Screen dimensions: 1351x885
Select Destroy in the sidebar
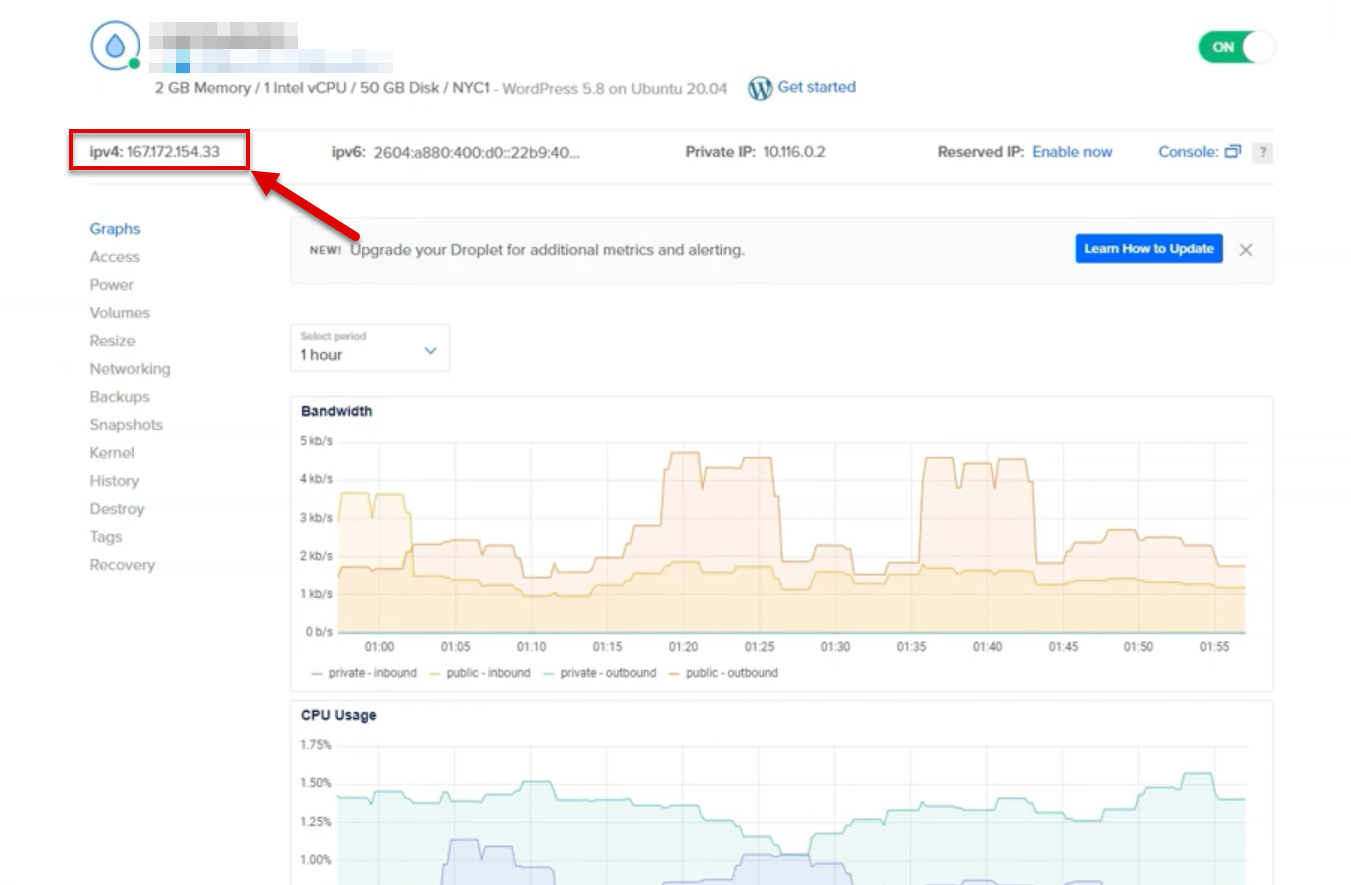coord(117,509)
